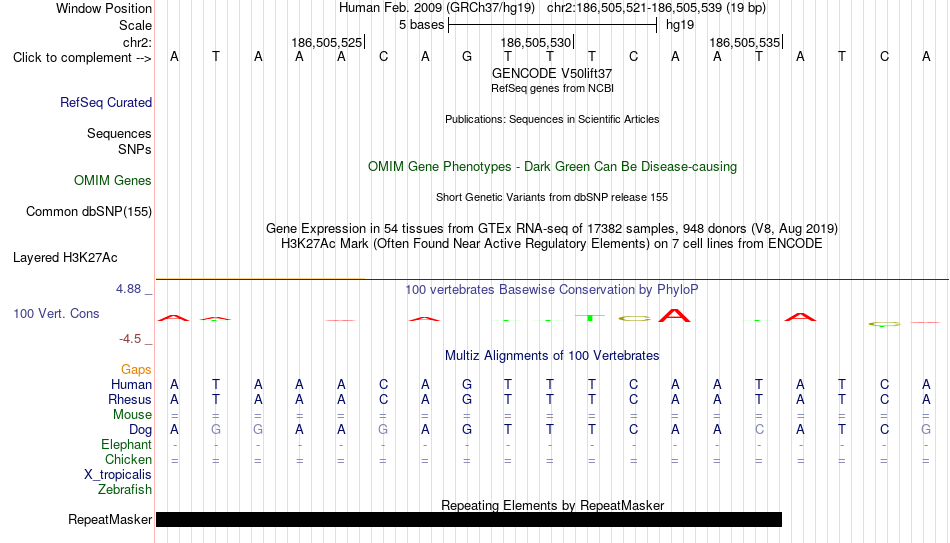Select the SNPs track label

(135, 149)
